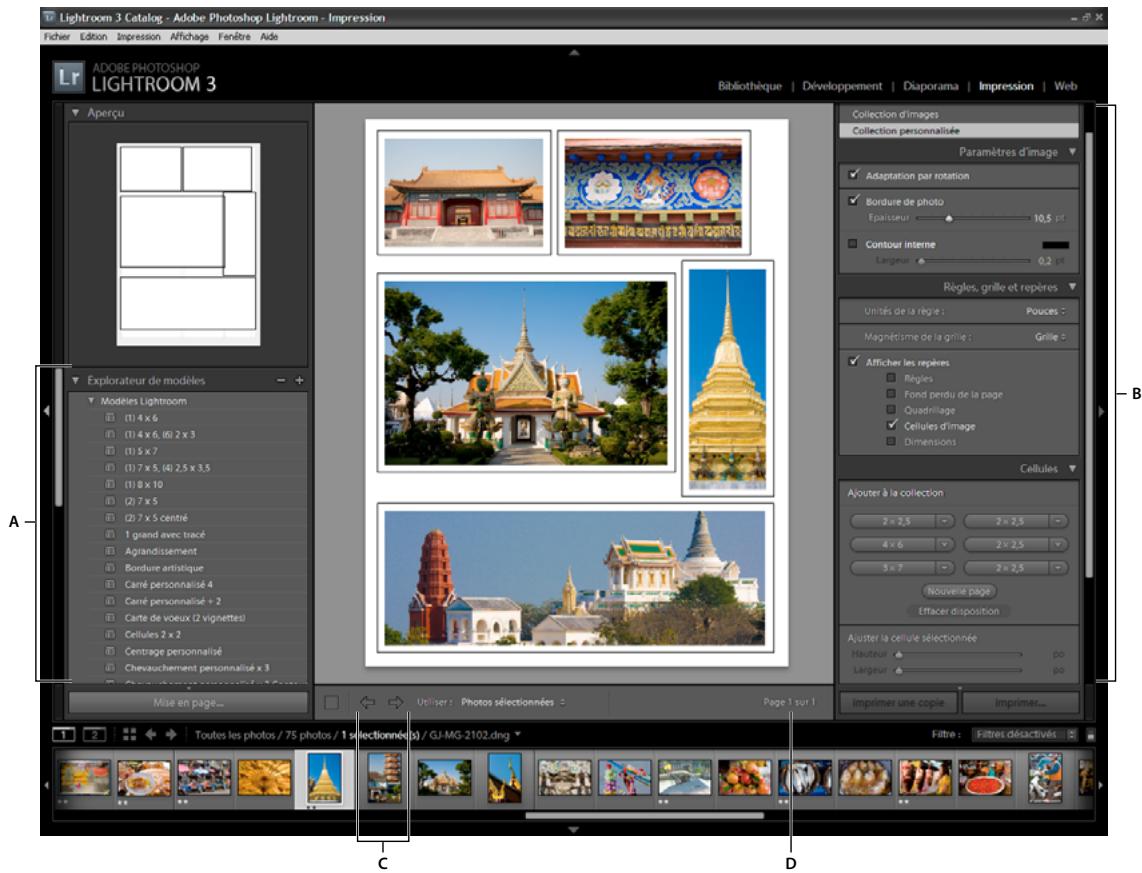
Task: Add a new template with the plus icon
Action: (x=299, y=380)
